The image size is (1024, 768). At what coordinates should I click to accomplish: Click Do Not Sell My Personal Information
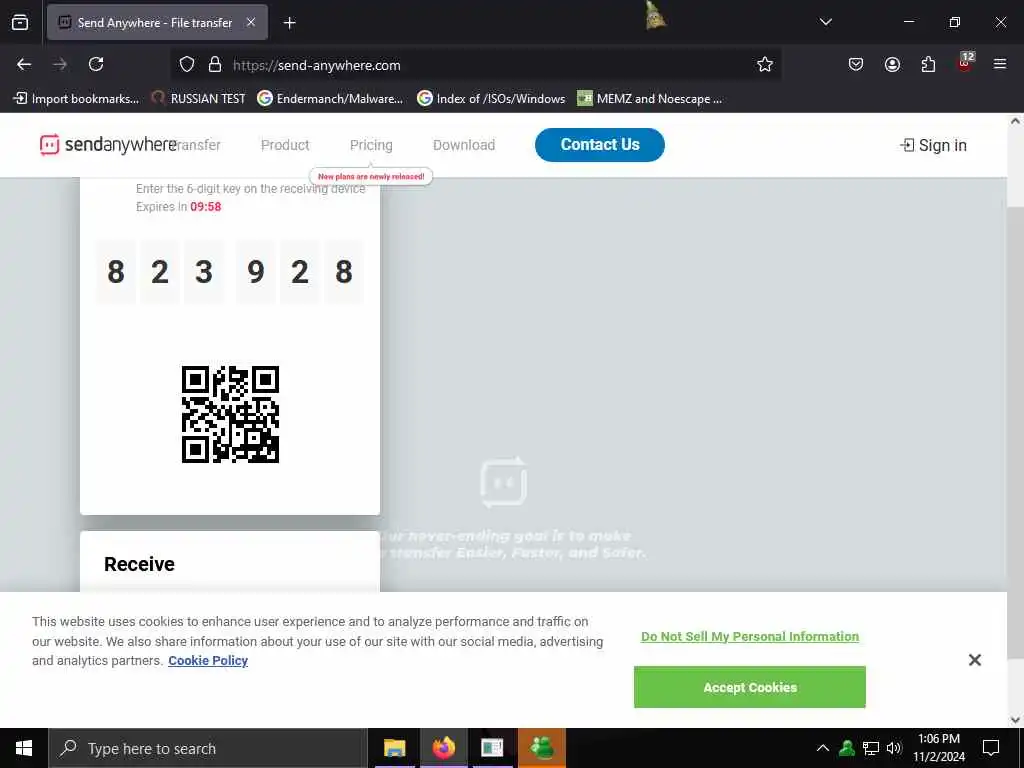coord(750,636)
